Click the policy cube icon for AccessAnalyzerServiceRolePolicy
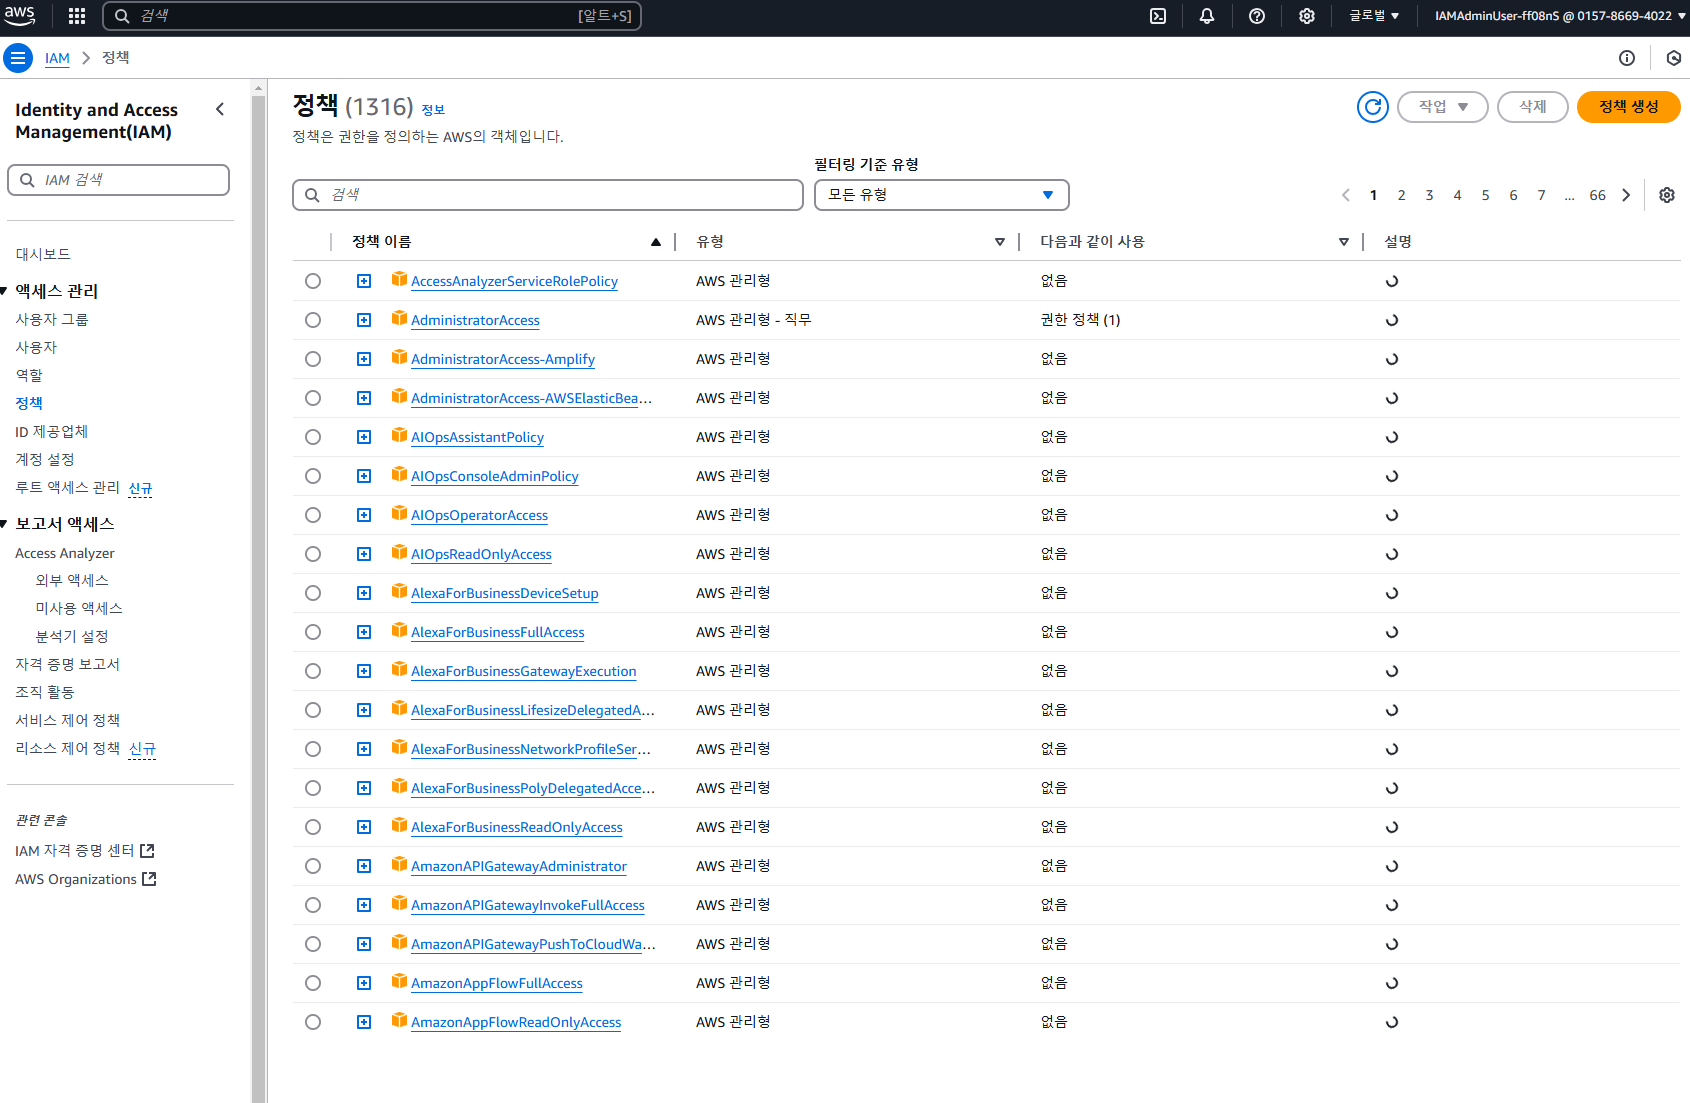 pyautogui.click(x=399, y=279)
